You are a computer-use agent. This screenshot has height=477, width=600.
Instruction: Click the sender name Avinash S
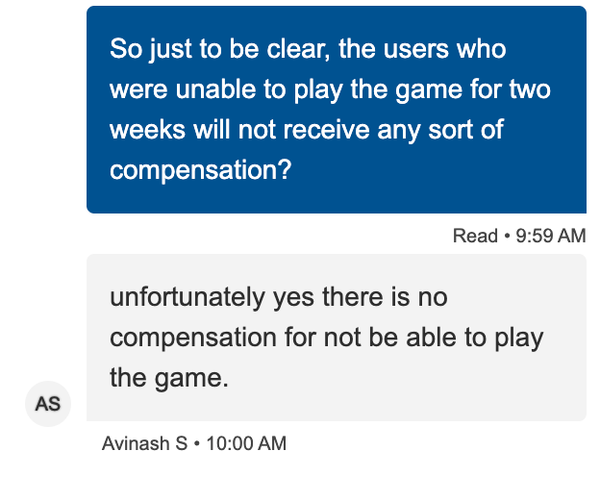coord(144,442)
